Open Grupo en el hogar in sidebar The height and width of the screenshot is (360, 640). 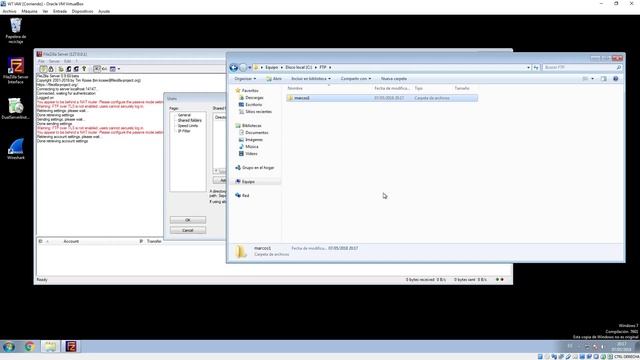(255, 168)
